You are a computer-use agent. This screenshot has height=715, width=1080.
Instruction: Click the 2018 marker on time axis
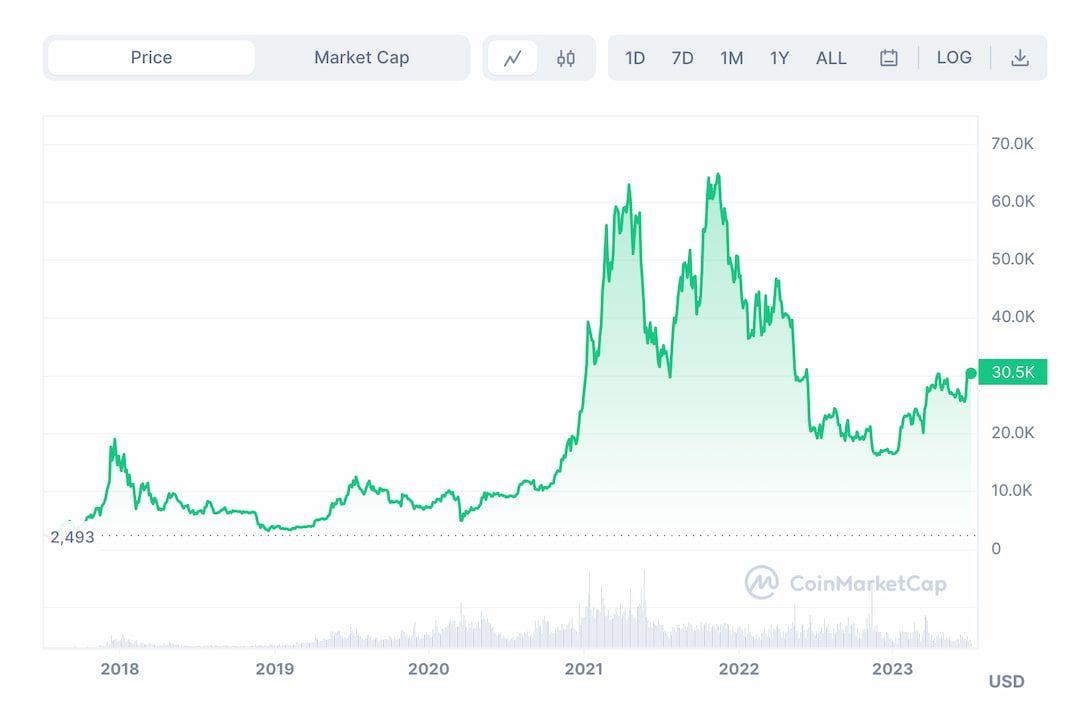[x=120, y=669]
